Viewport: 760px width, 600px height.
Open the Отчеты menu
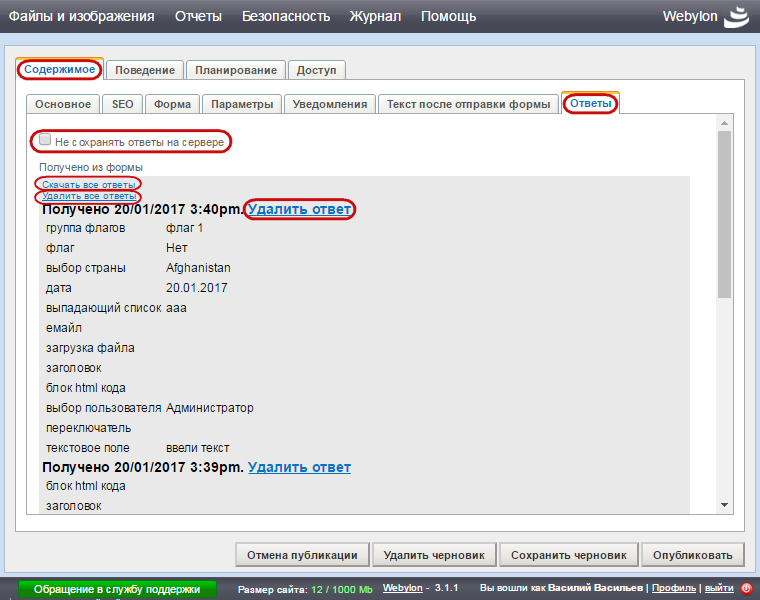198,16
